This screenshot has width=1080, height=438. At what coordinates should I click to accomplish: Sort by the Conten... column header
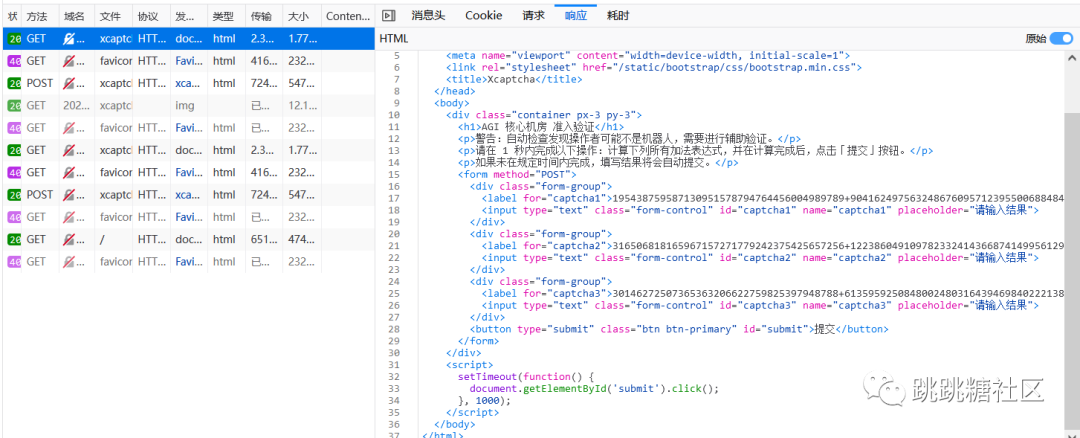tap(348, 15)
